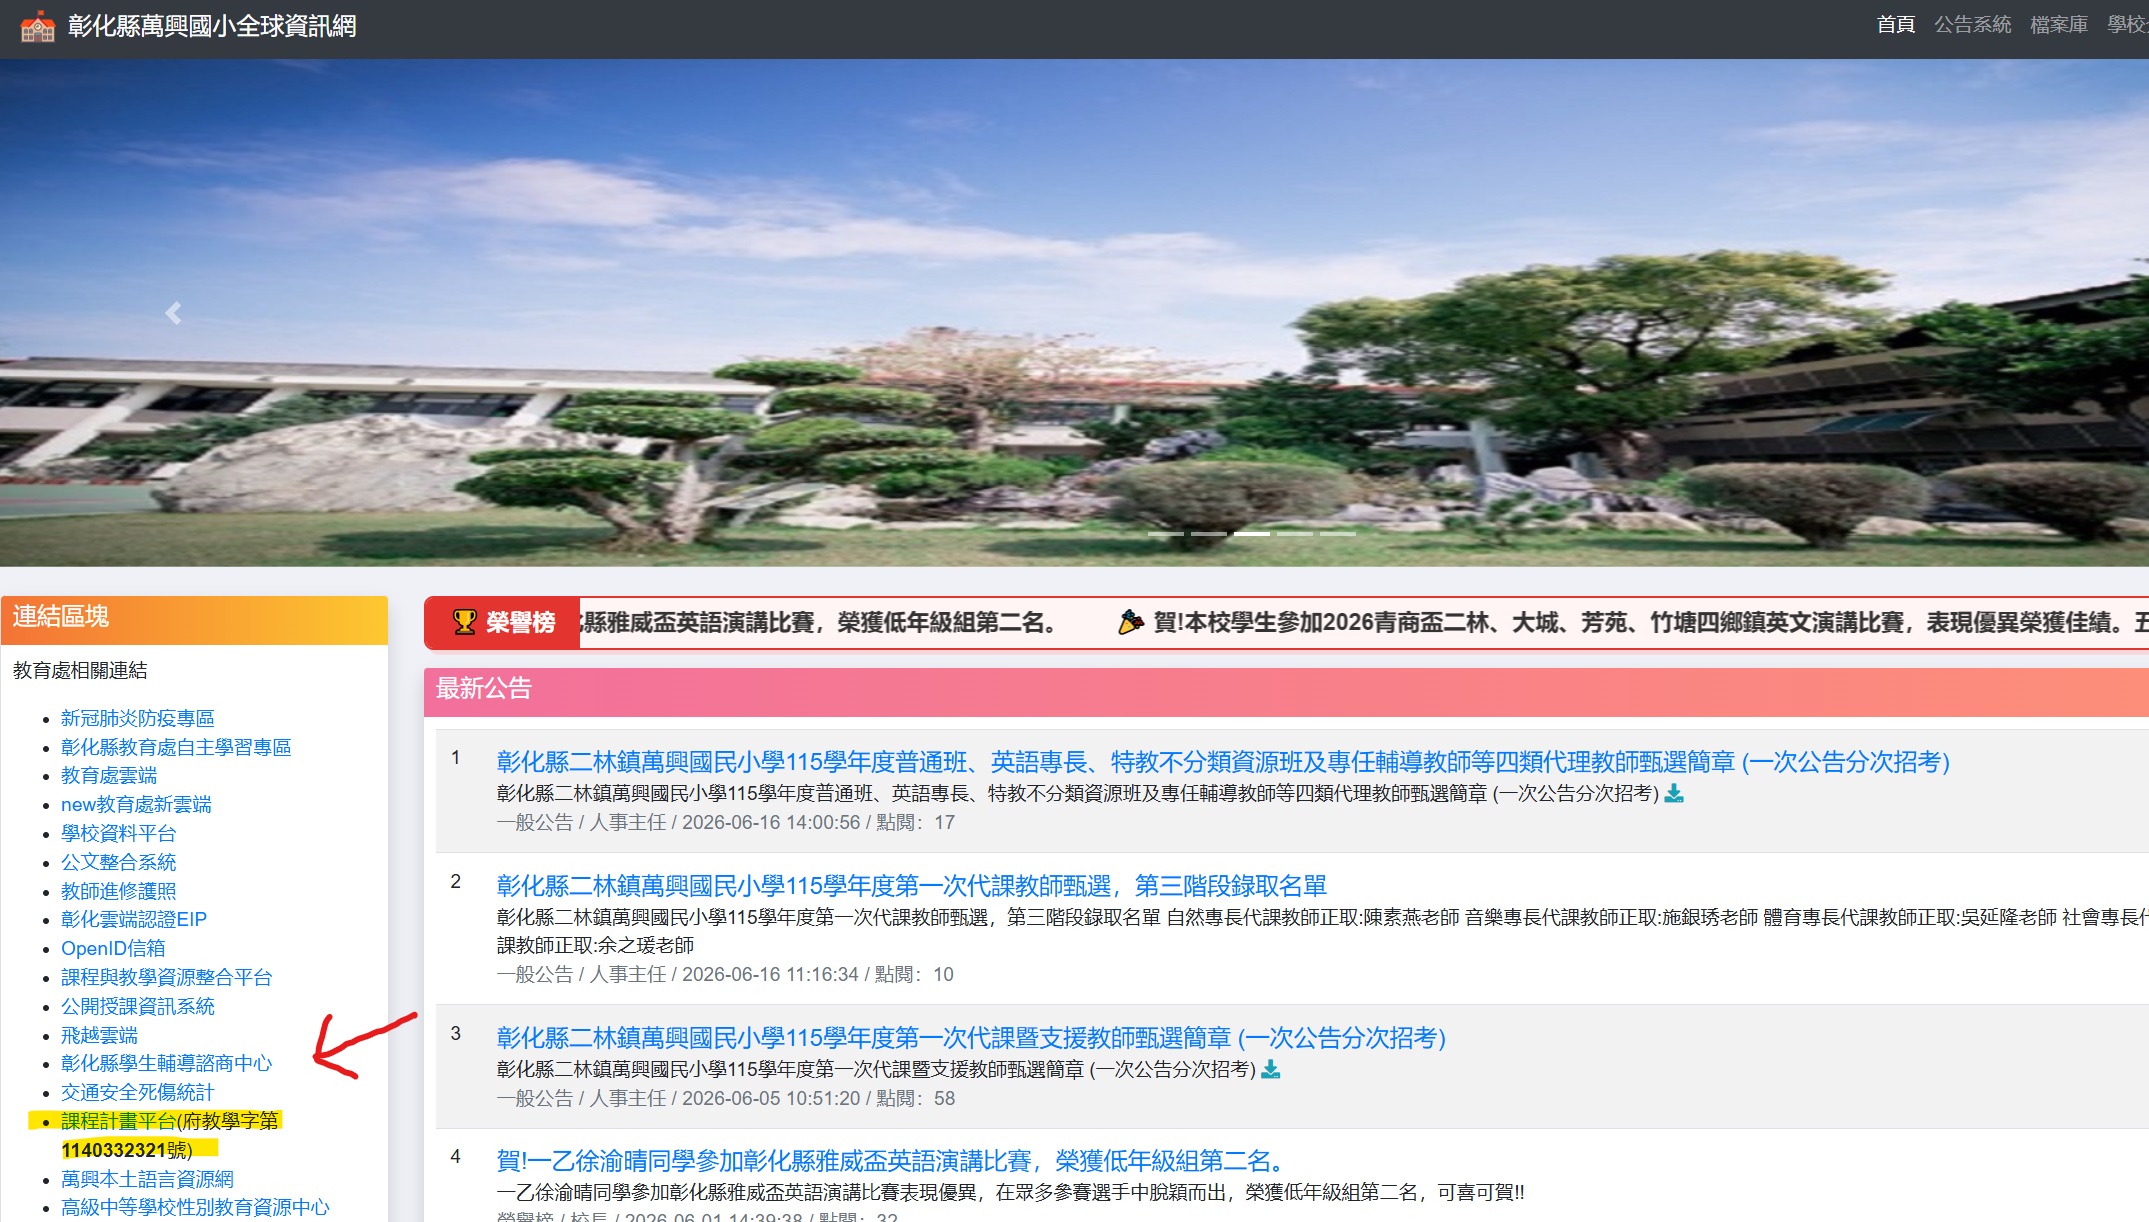Open the ticker item 賀!本校學生參加2026青商盃
The image size is (2149, 1222).
(1650, 623)
